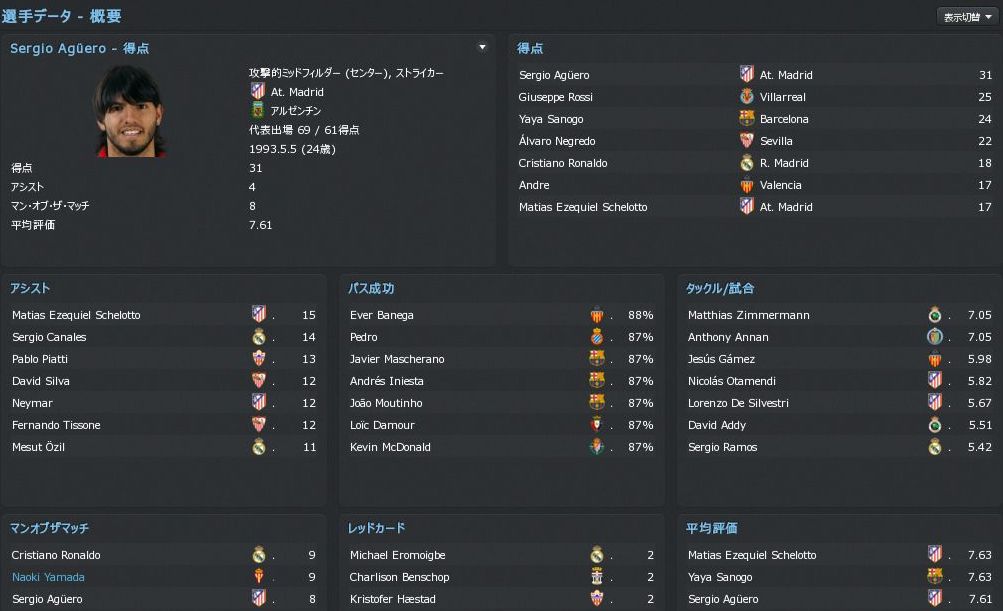This screenshot has height=611, width=1003.
Task: Click the club badge beside Matthias Zimmermann
Action: (935, 315)
